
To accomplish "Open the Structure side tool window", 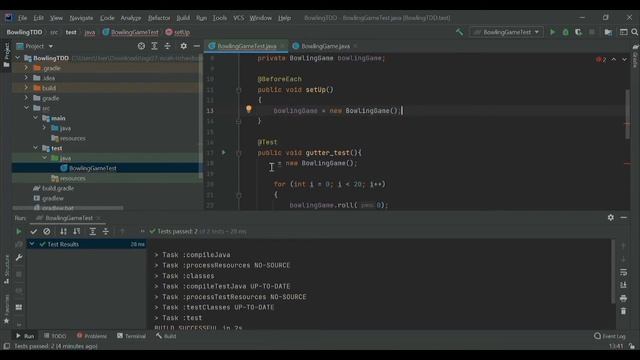I will click(6, 269).
